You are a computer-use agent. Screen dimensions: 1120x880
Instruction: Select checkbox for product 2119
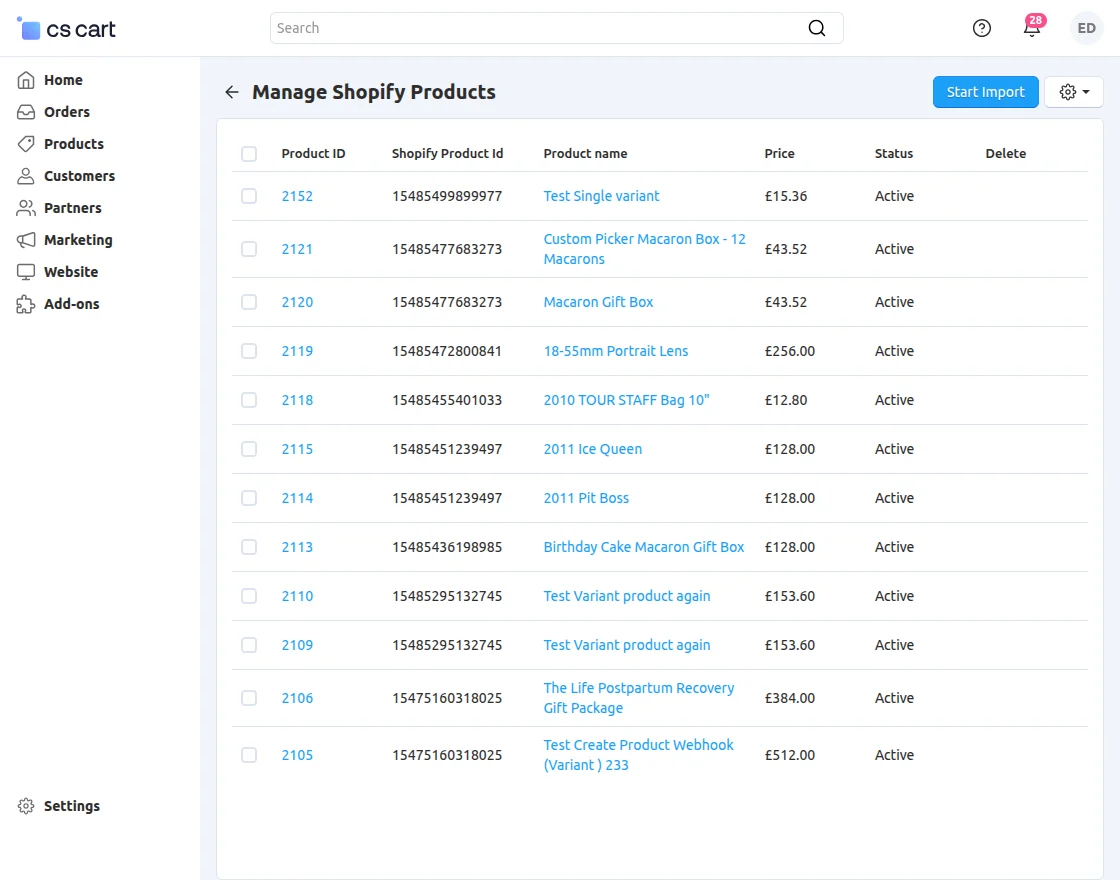pos(249,351)
